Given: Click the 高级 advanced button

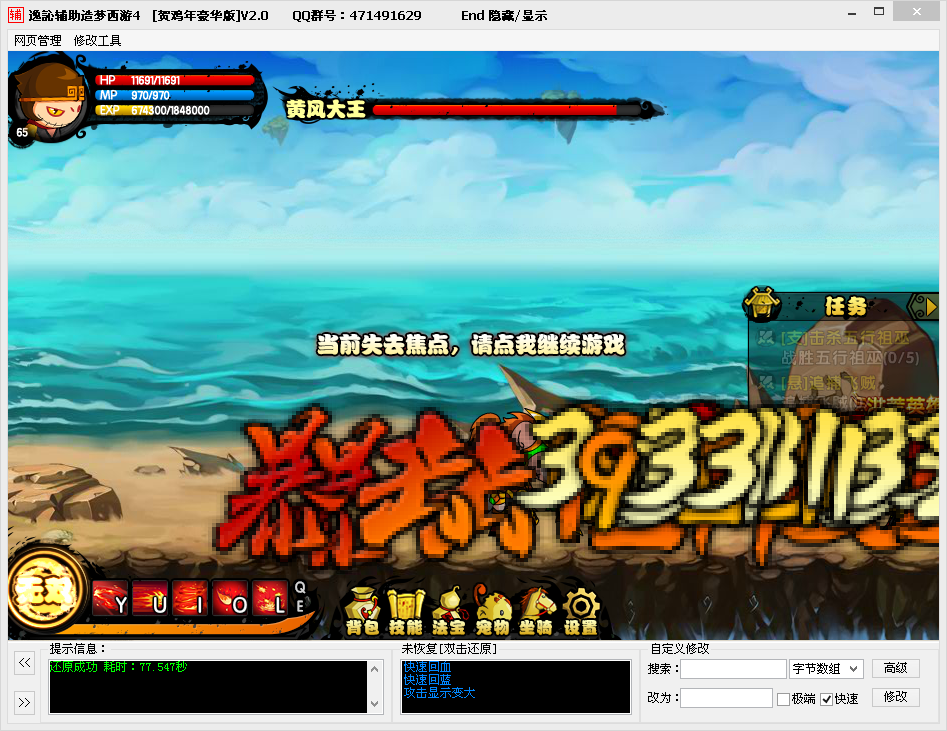Looking at the screenshot, I should [896, 668].
